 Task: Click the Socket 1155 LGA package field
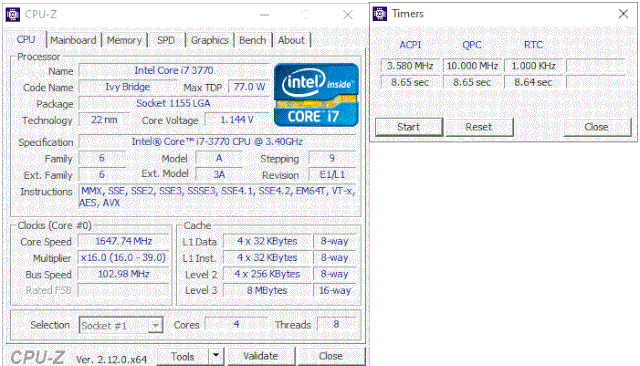pos(174,103)
